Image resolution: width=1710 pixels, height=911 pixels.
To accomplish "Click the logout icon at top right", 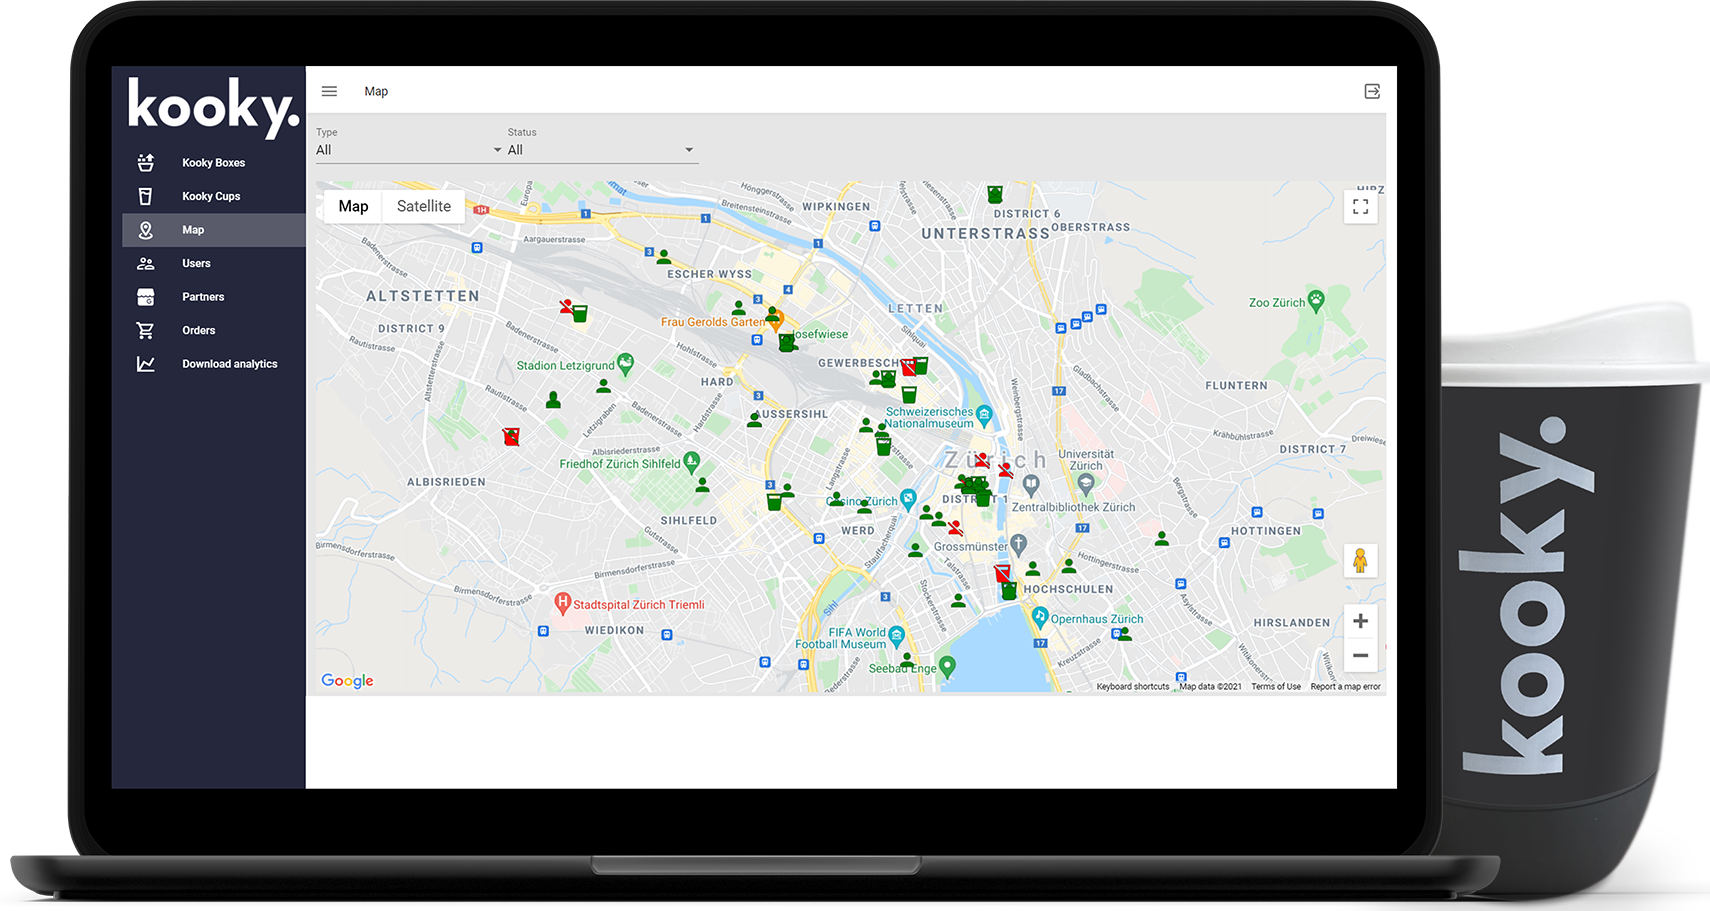I will point(1372,91).
